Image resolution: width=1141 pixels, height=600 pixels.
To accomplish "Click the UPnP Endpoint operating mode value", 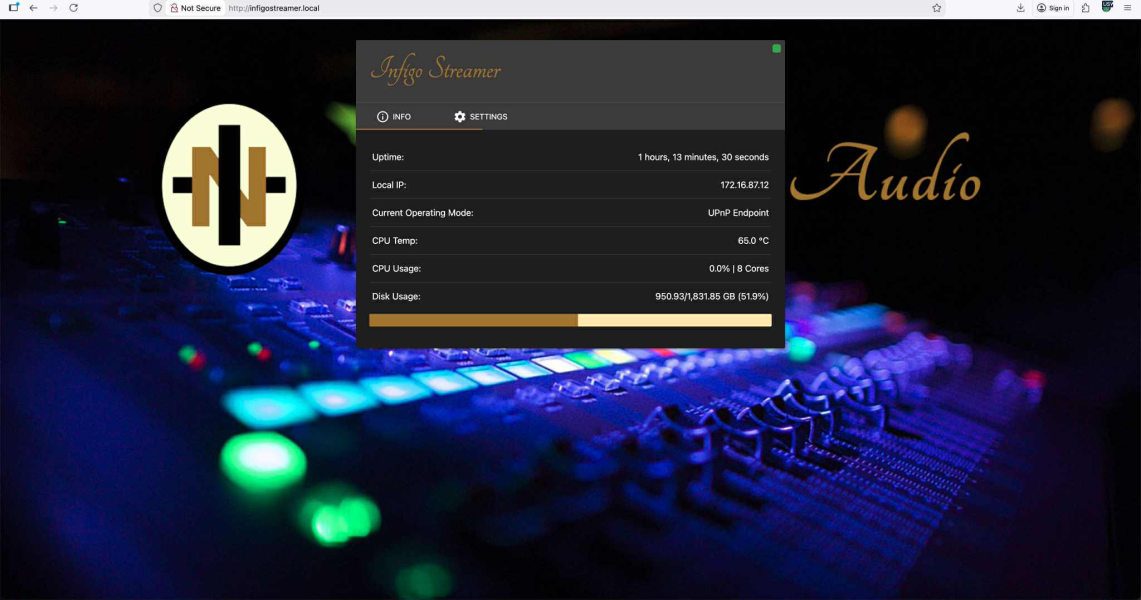I will (738, 213).
